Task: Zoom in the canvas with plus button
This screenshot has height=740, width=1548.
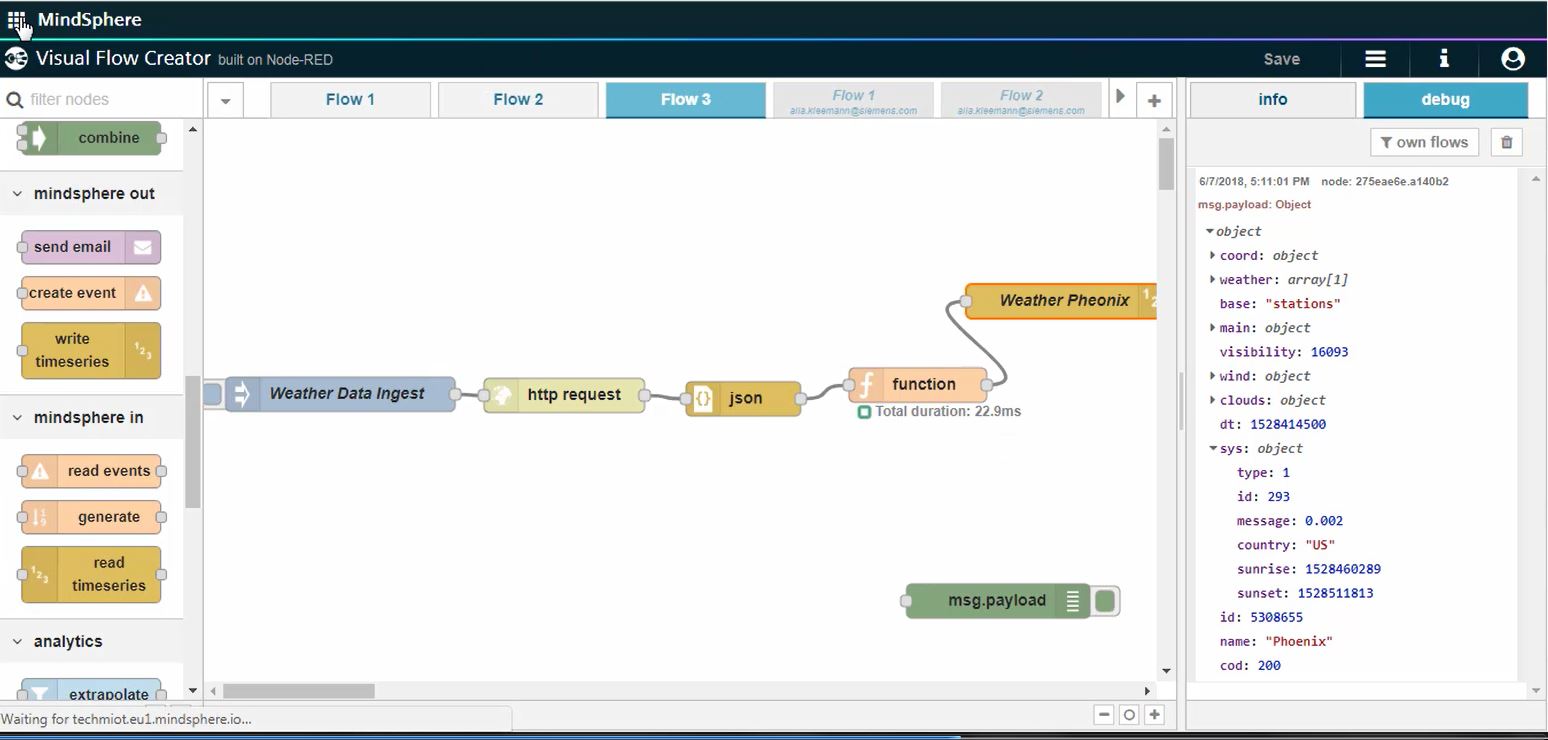Action: [x=1154, y=714]
